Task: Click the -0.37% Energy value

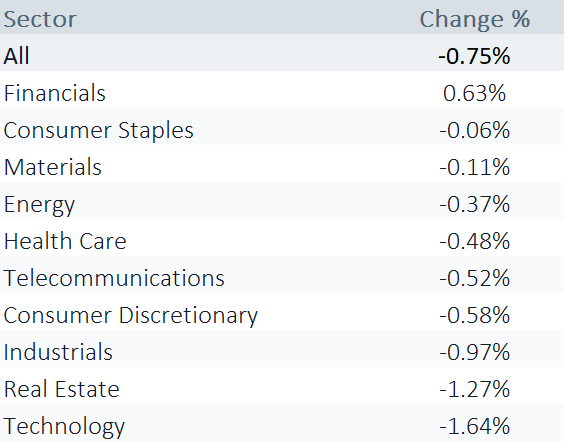Action: 474,204
